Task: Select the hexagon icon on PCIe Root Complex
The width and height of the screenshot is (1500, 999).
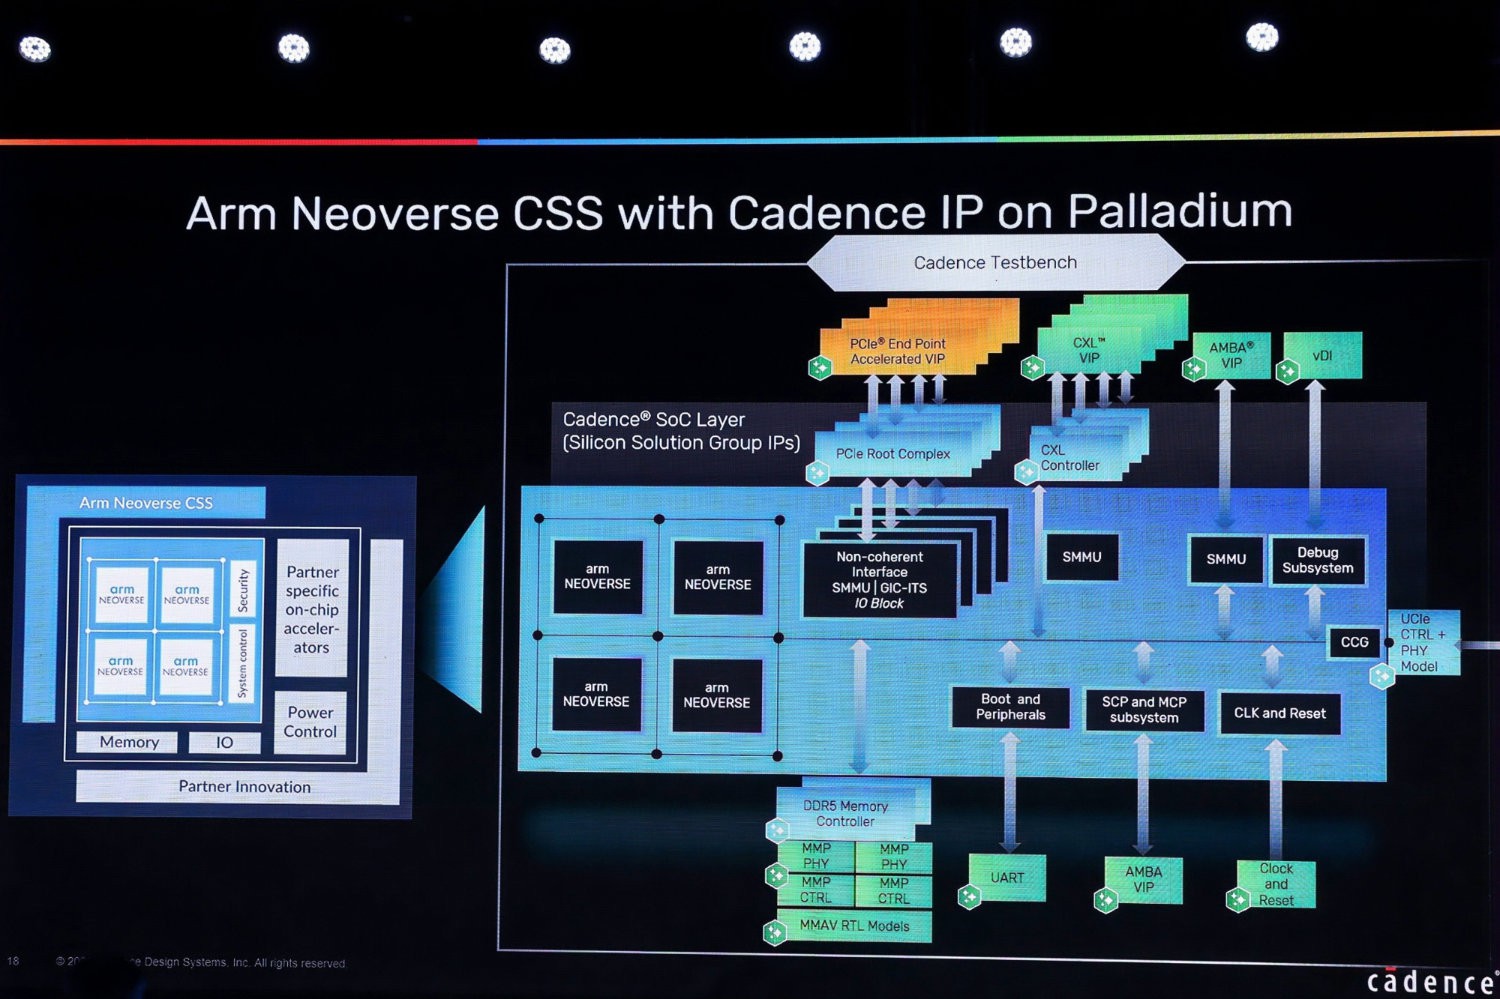Action: click(x=818, y=472)
